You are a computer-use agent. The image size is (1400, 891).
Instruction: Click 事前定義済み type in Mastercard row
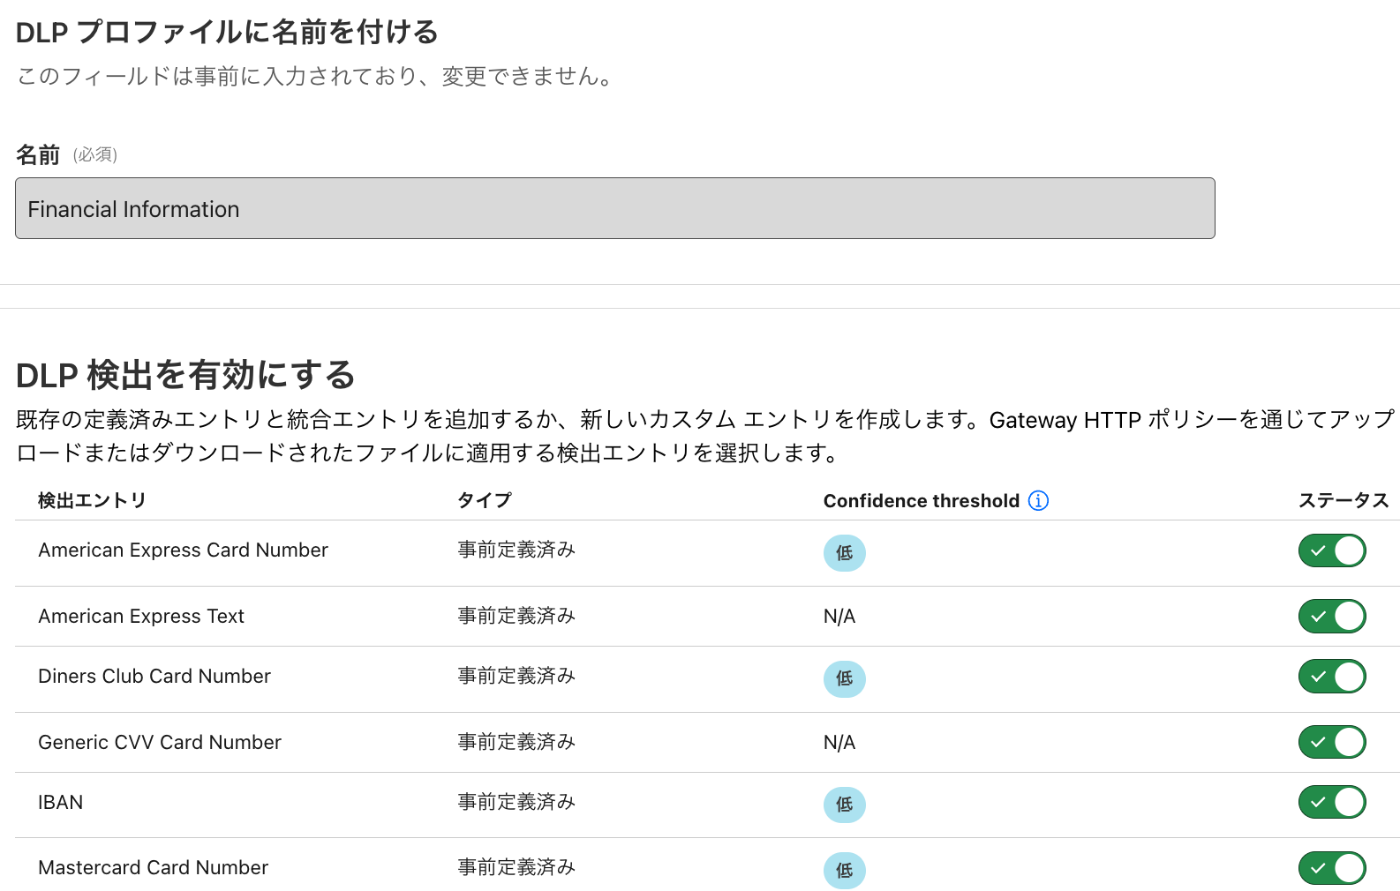click(x=516, y=867)
